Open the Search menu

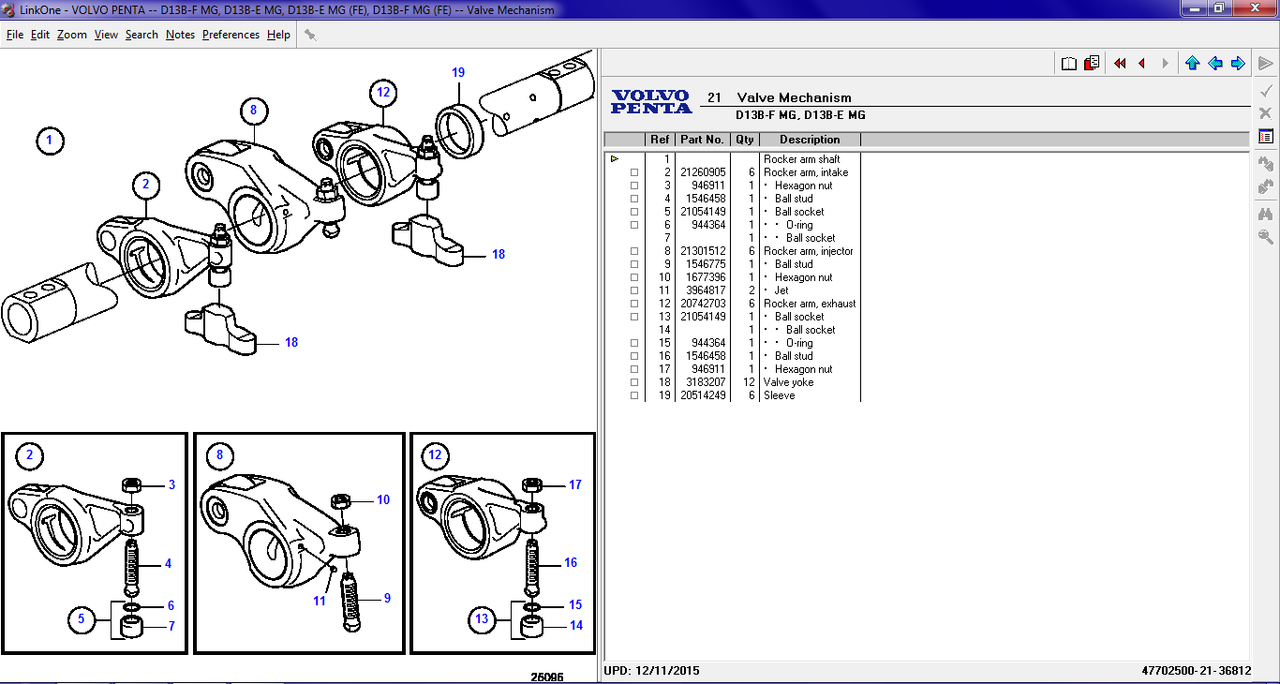pos(142,34)
